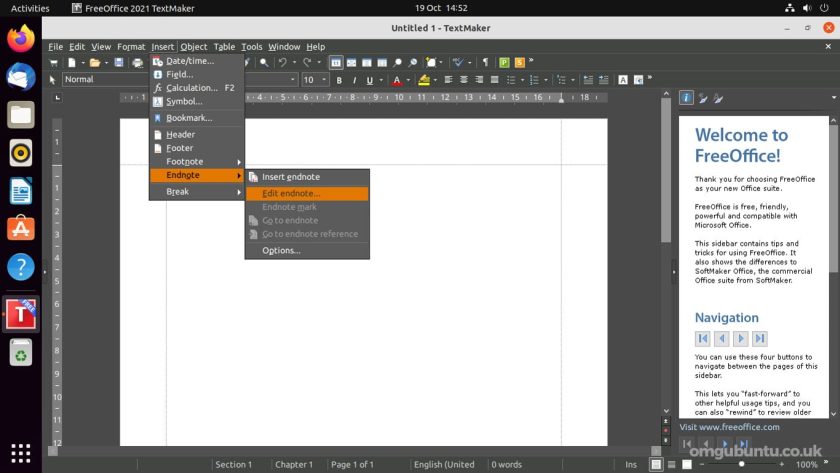Image resolution: width=840 pixels, height=473 pixels.
Task: Toggle italic formatting
Action: [354, 80]
